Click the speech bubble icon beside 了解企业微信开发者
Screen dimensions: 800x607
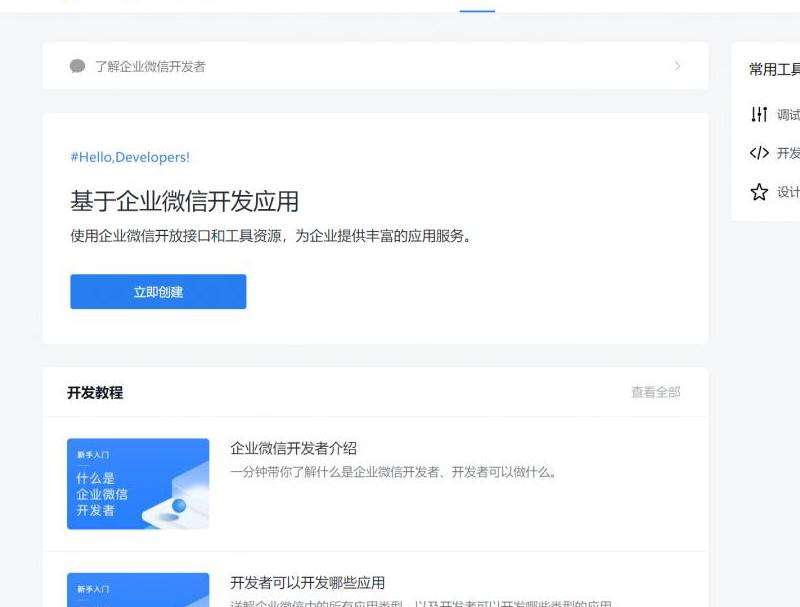(78, 66)
